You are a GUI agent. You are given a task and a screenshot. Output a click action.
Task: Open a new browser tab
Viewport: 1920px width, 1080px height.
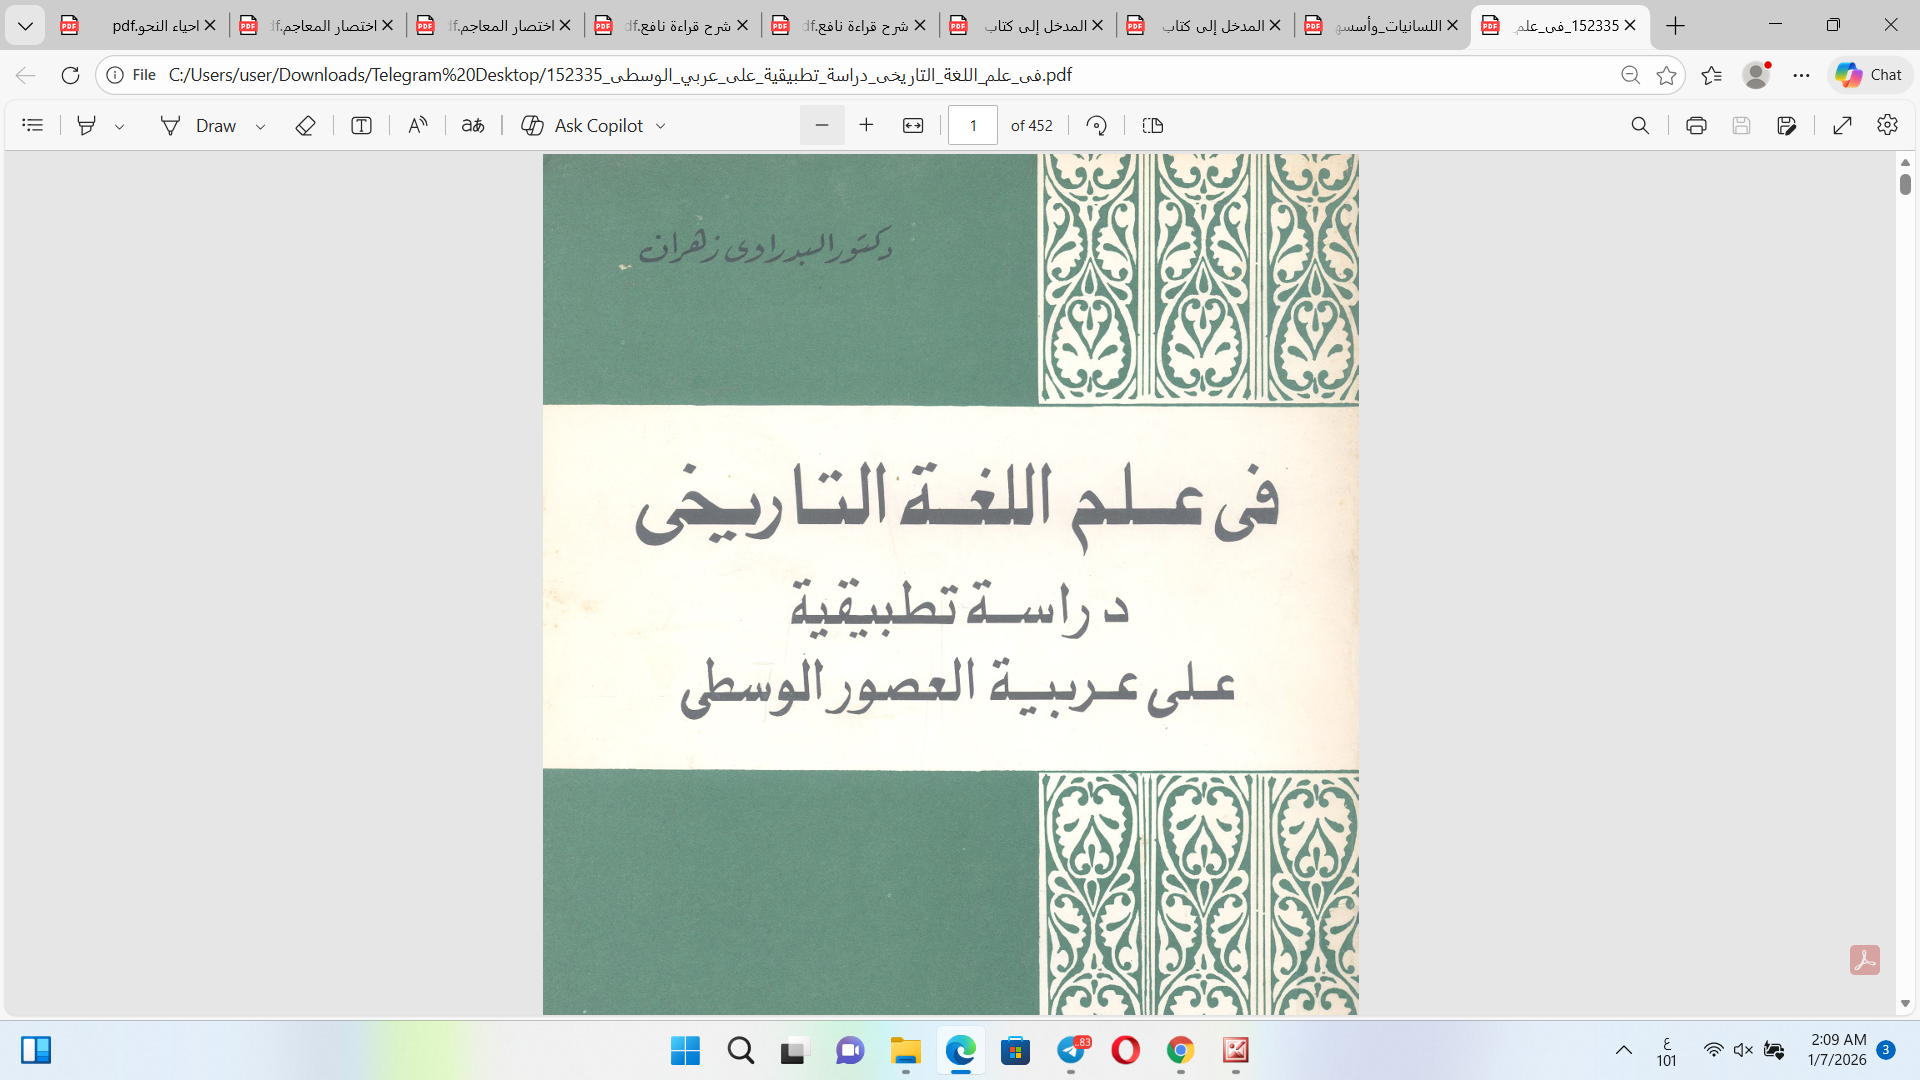click(1676, 26)
